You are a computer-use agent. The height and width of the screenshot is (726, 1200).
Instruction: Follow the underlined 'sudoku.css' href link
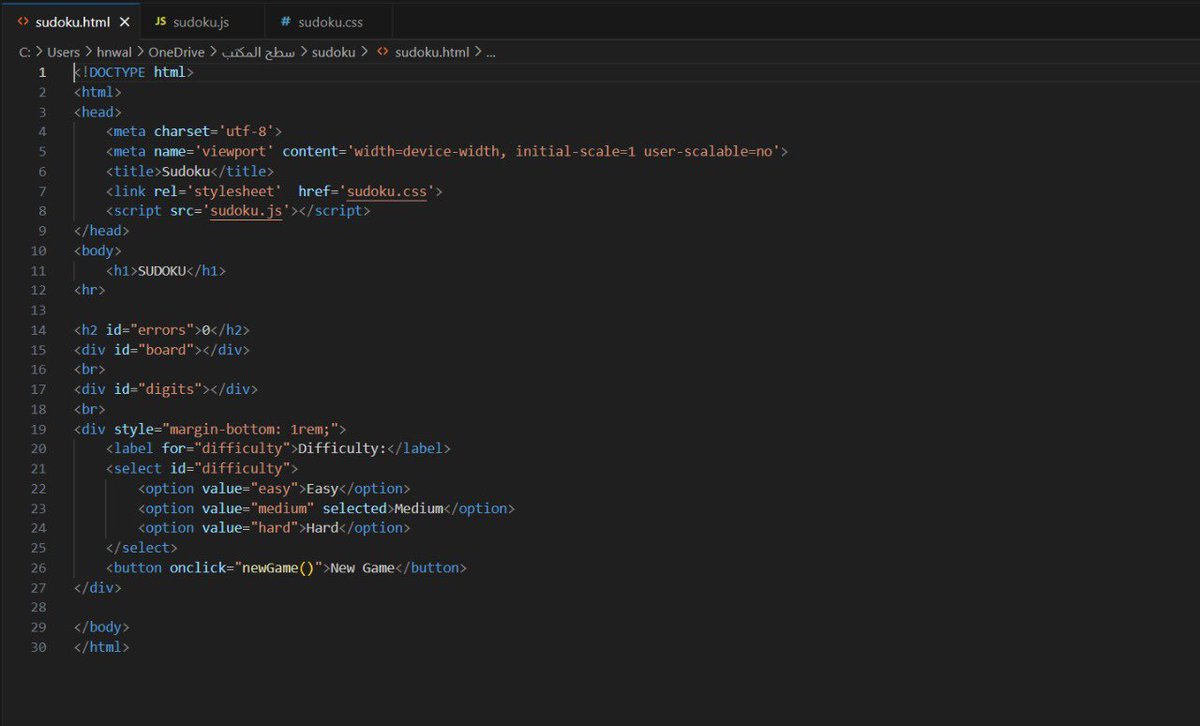click(387, 191)
